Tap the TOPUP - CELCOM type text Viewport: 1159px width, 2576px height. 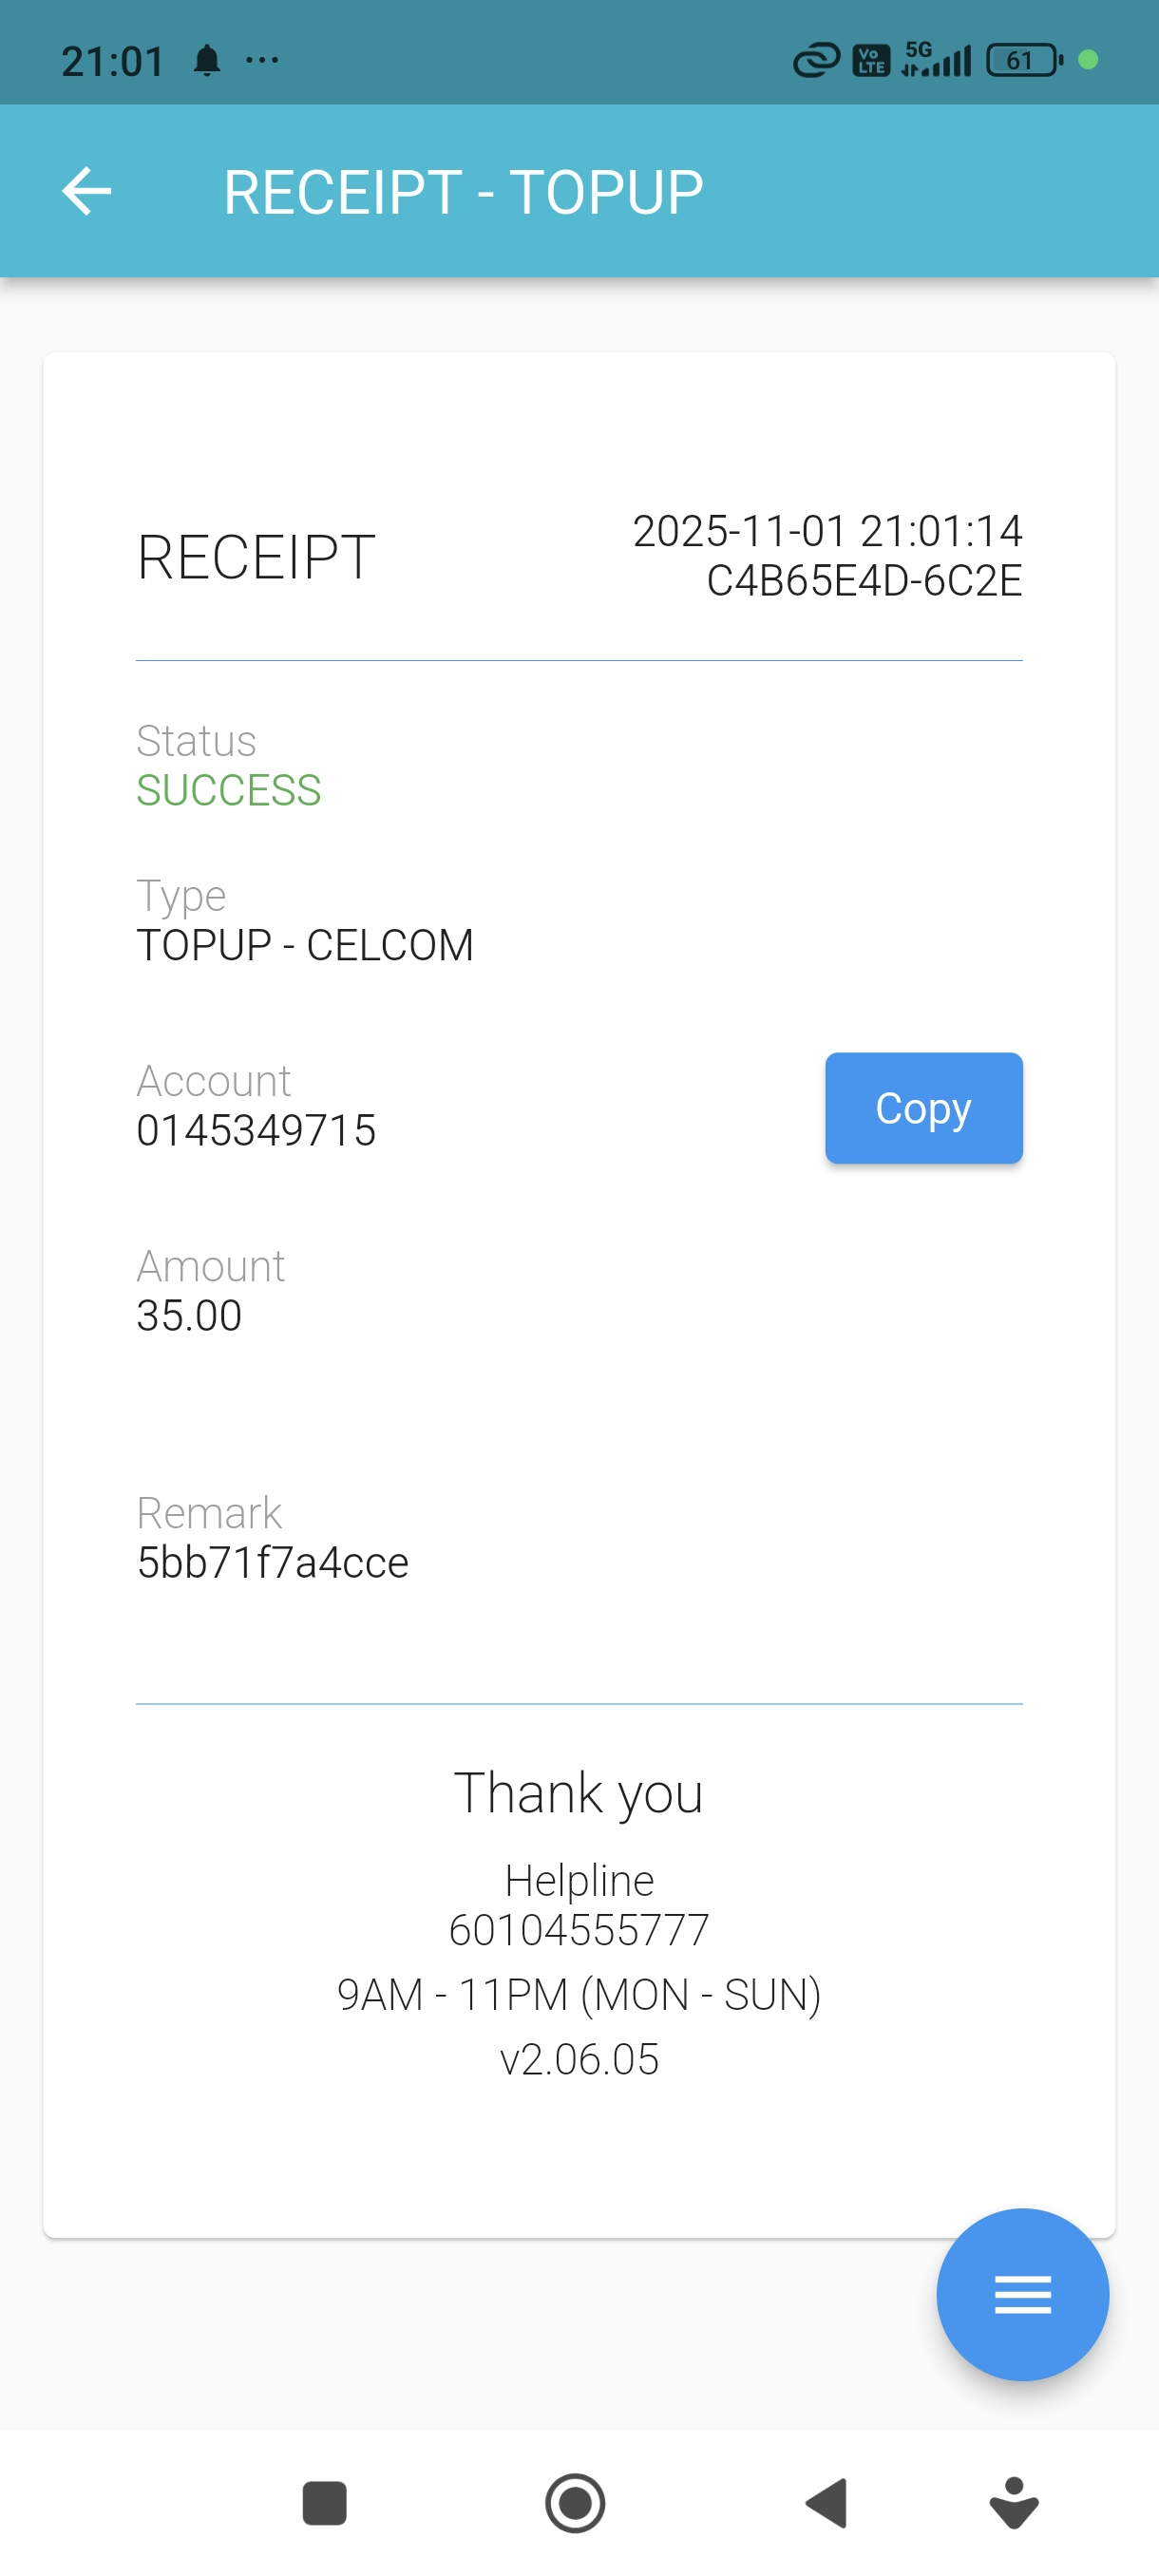pos(305,945)
